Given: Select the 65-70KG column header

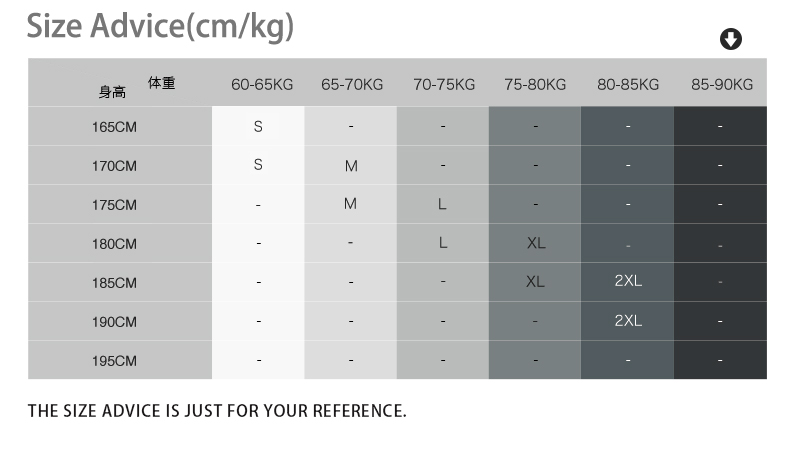Looking at the screenshot, I should 352,85.
